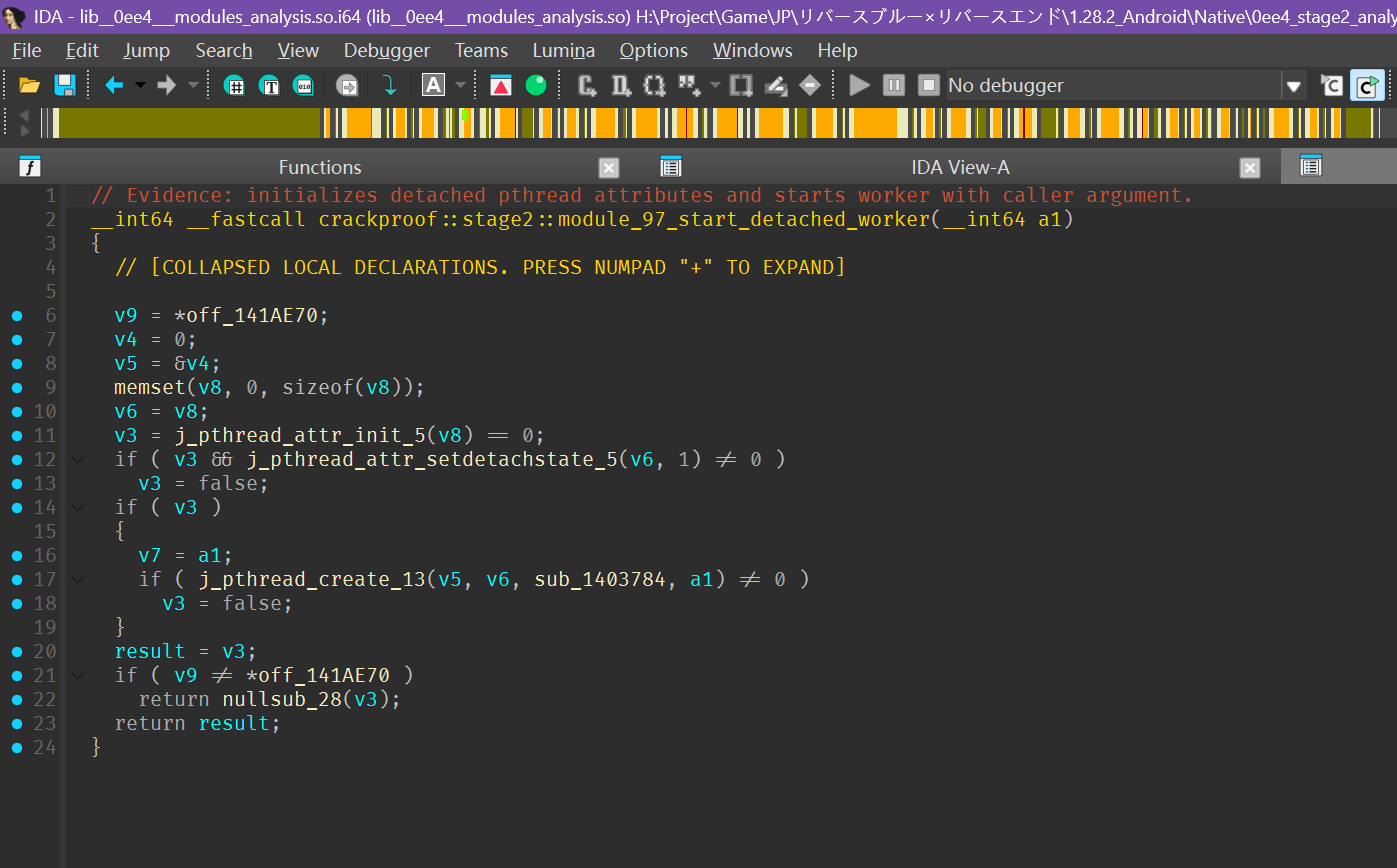
Task: Click the bright green marker in navigation band
Action: point(464,116)
